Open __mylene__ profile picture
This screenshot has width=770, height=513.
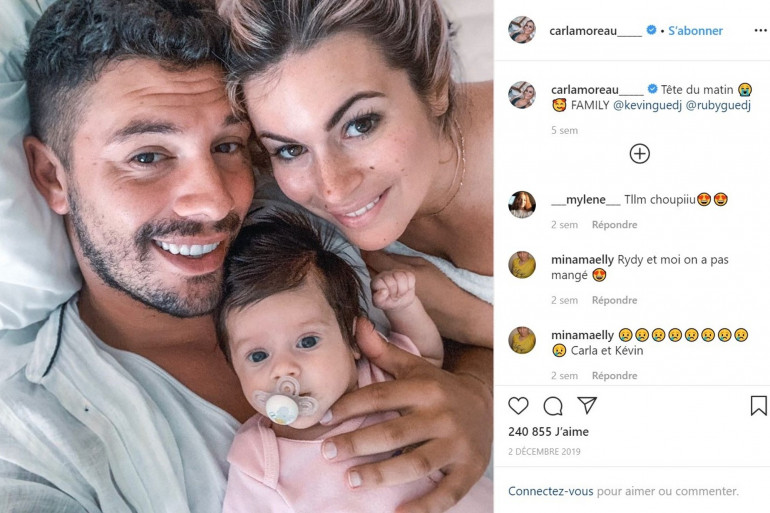522,204
